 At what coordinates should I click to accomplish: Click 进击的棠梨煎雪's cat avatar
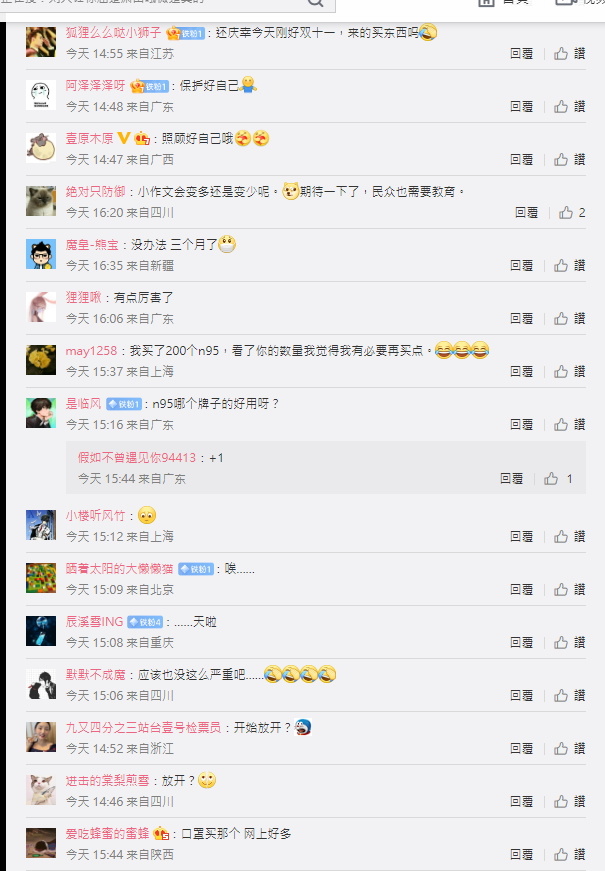click(x=41, y=789)
